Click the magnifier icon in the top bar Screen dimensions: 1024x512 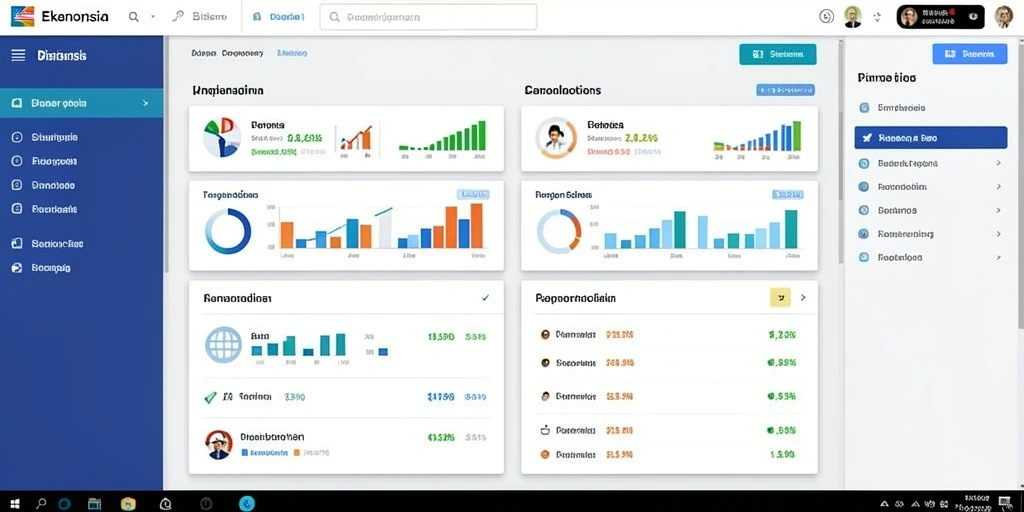coord(134,17)
